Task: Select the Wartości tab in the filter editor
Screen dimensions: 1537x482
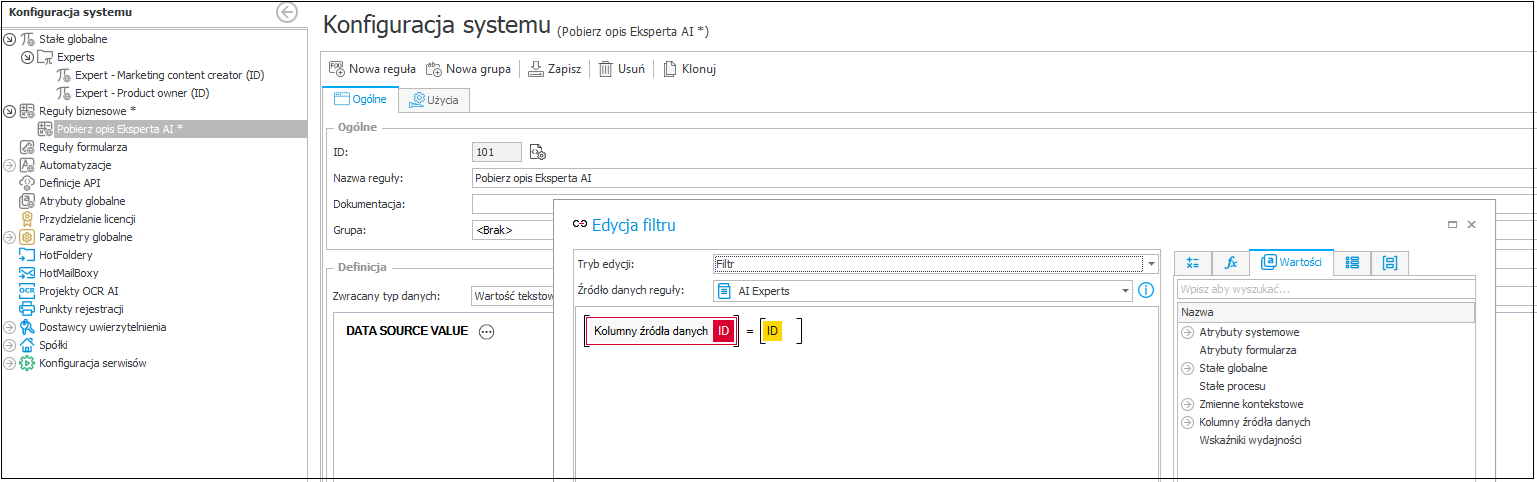Action: pos(1293,263)
